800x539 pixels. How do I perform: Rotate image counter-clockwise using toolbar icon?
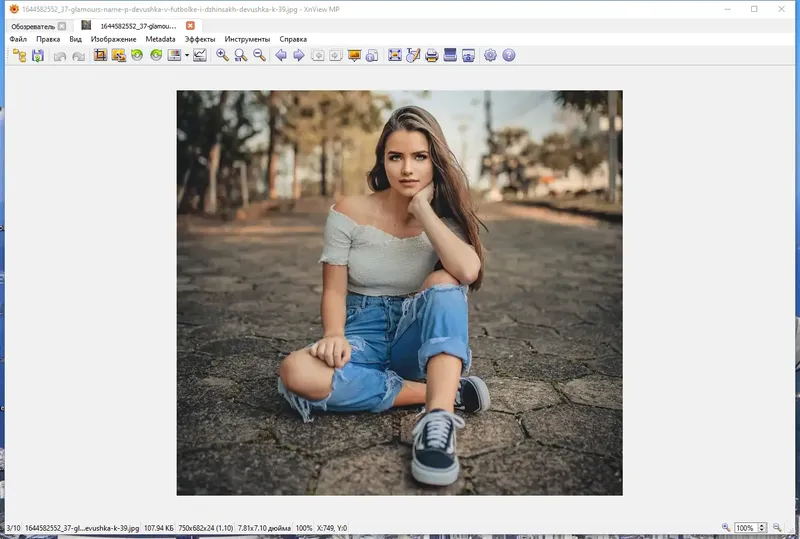[137, 56]
